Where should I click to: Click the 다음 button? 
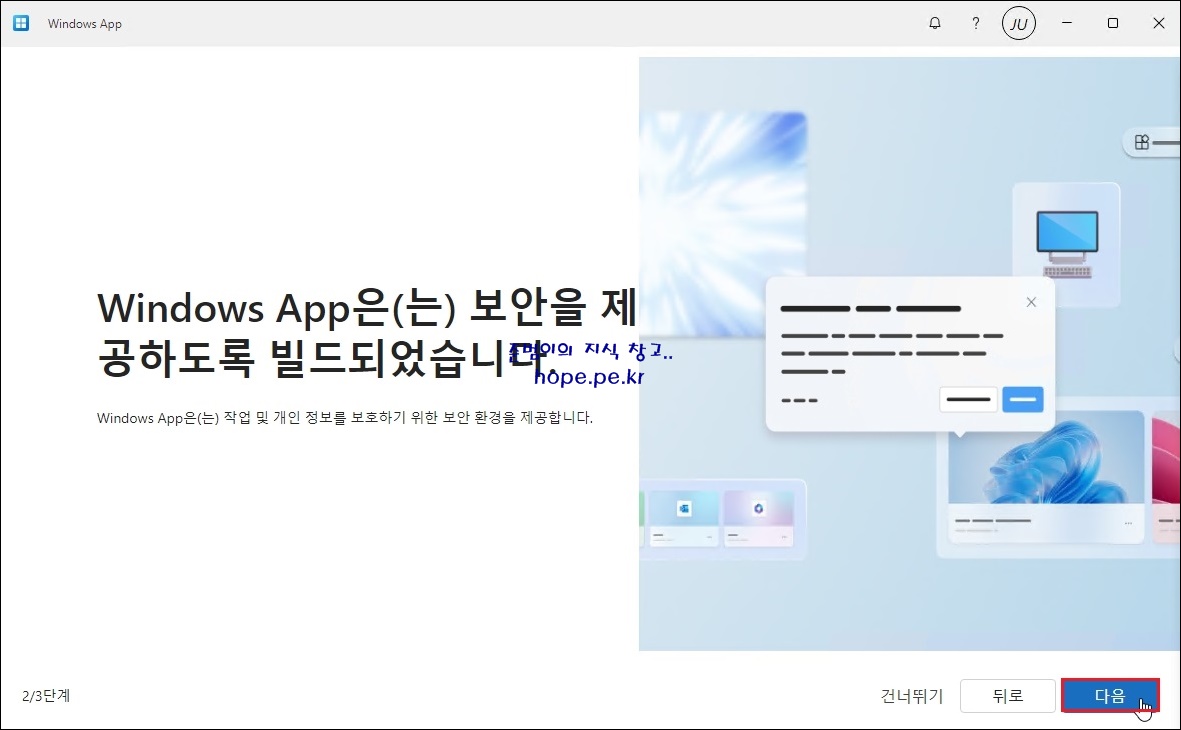pyautogui.click(x=1109, y=695)
